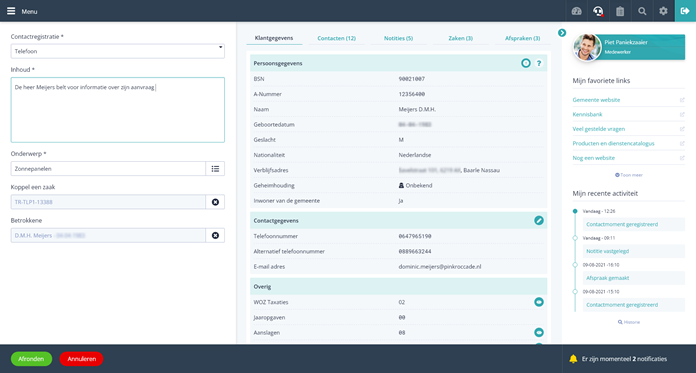Click the Koppel een zaak field TR-TLP1-13388
696x373 pixels.
[108, 202]
